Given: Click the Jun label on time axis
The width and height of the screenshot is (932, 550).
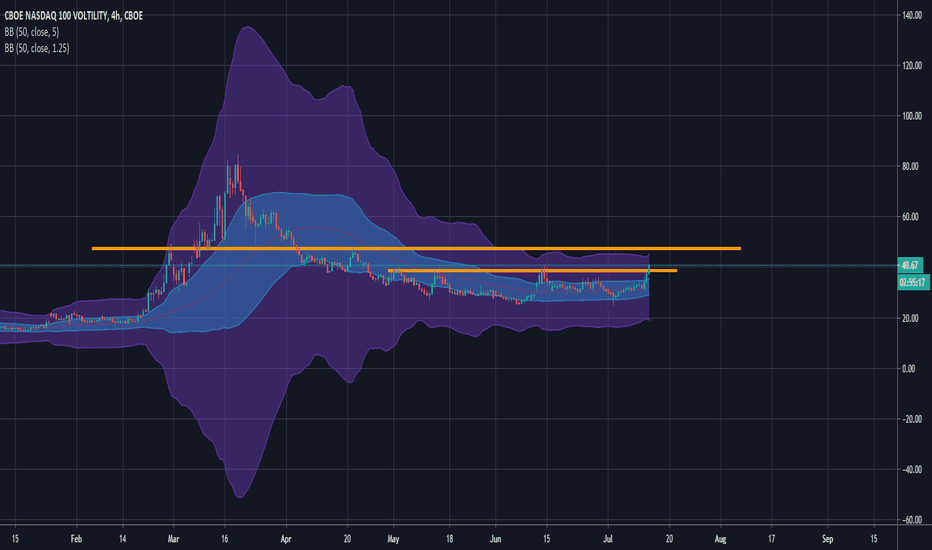Looking at the screenshot, I should coord(495,539).
